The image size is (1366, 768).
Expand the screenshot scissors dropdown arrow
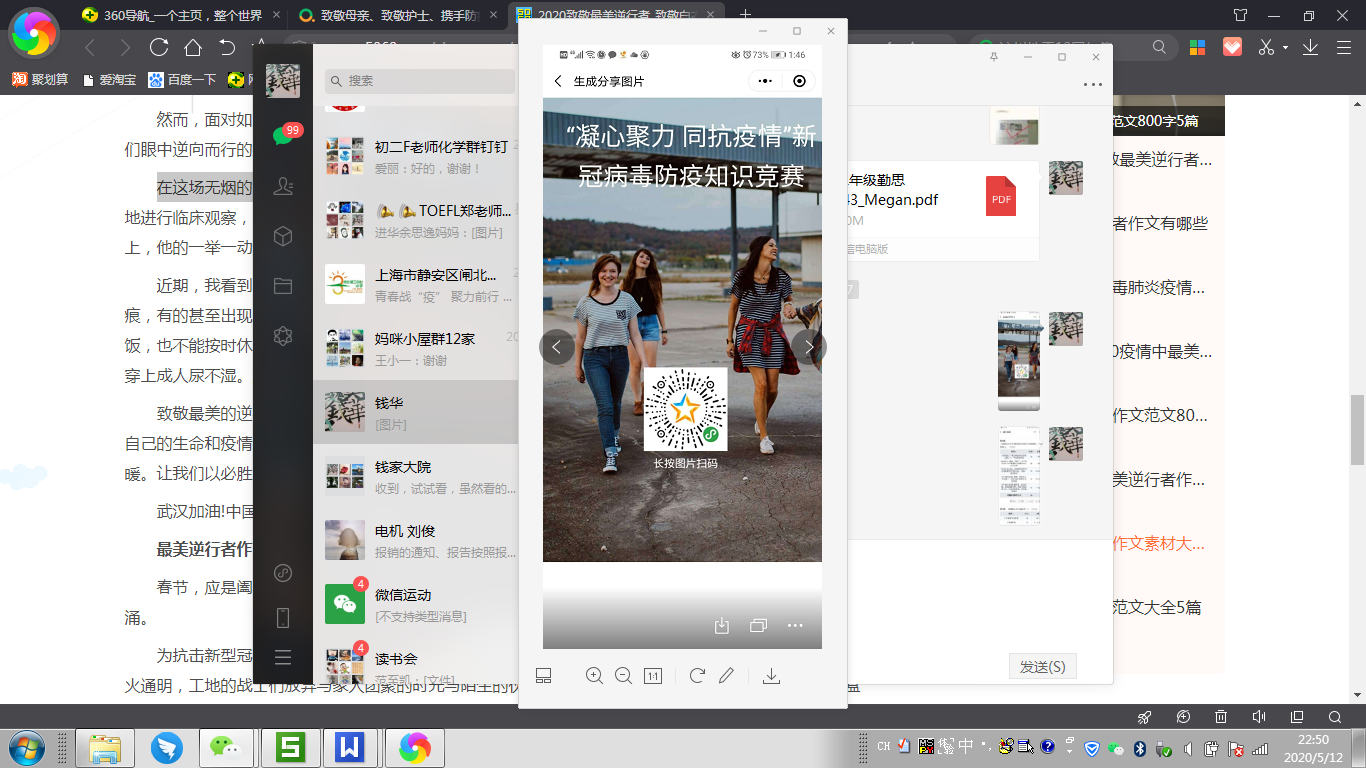coord(1286,47)
